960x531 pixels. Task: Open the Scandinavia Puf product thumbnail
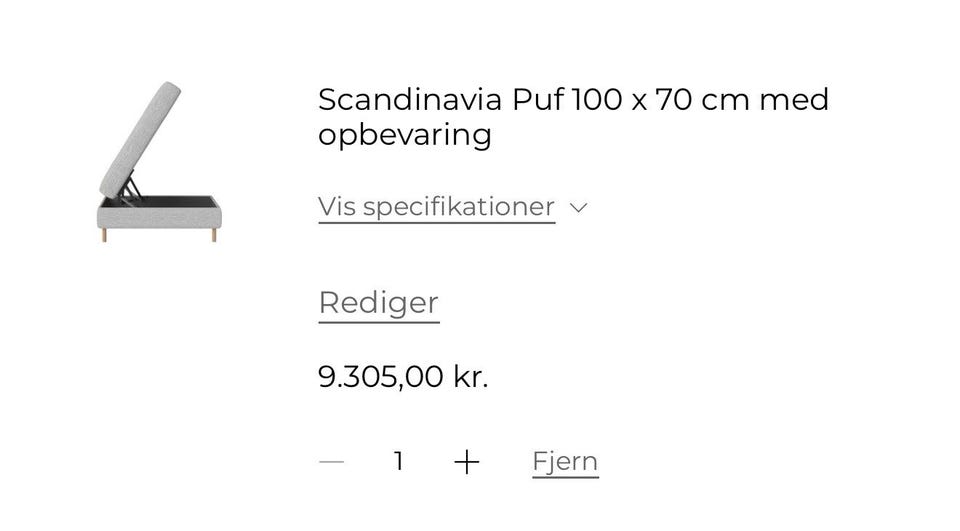pyautogui.click(x=157, y=164)
